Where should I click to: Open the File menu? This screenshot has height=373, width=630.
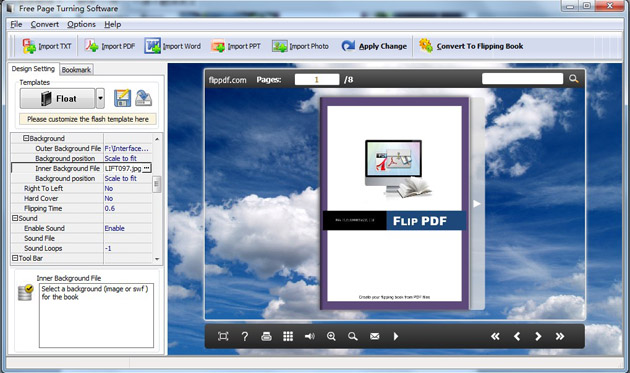click(x=16, y=25)
